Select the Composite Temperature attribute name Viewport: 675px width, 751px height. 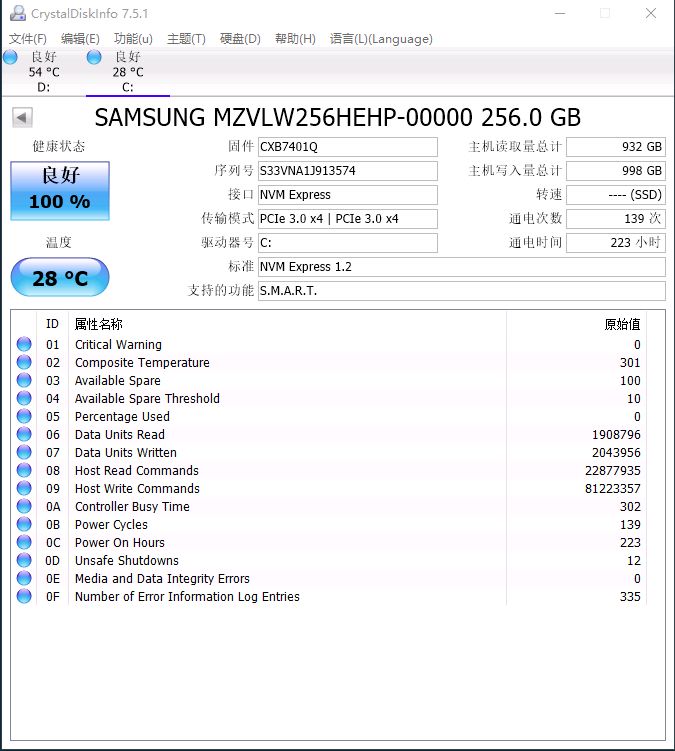point(142,363)
